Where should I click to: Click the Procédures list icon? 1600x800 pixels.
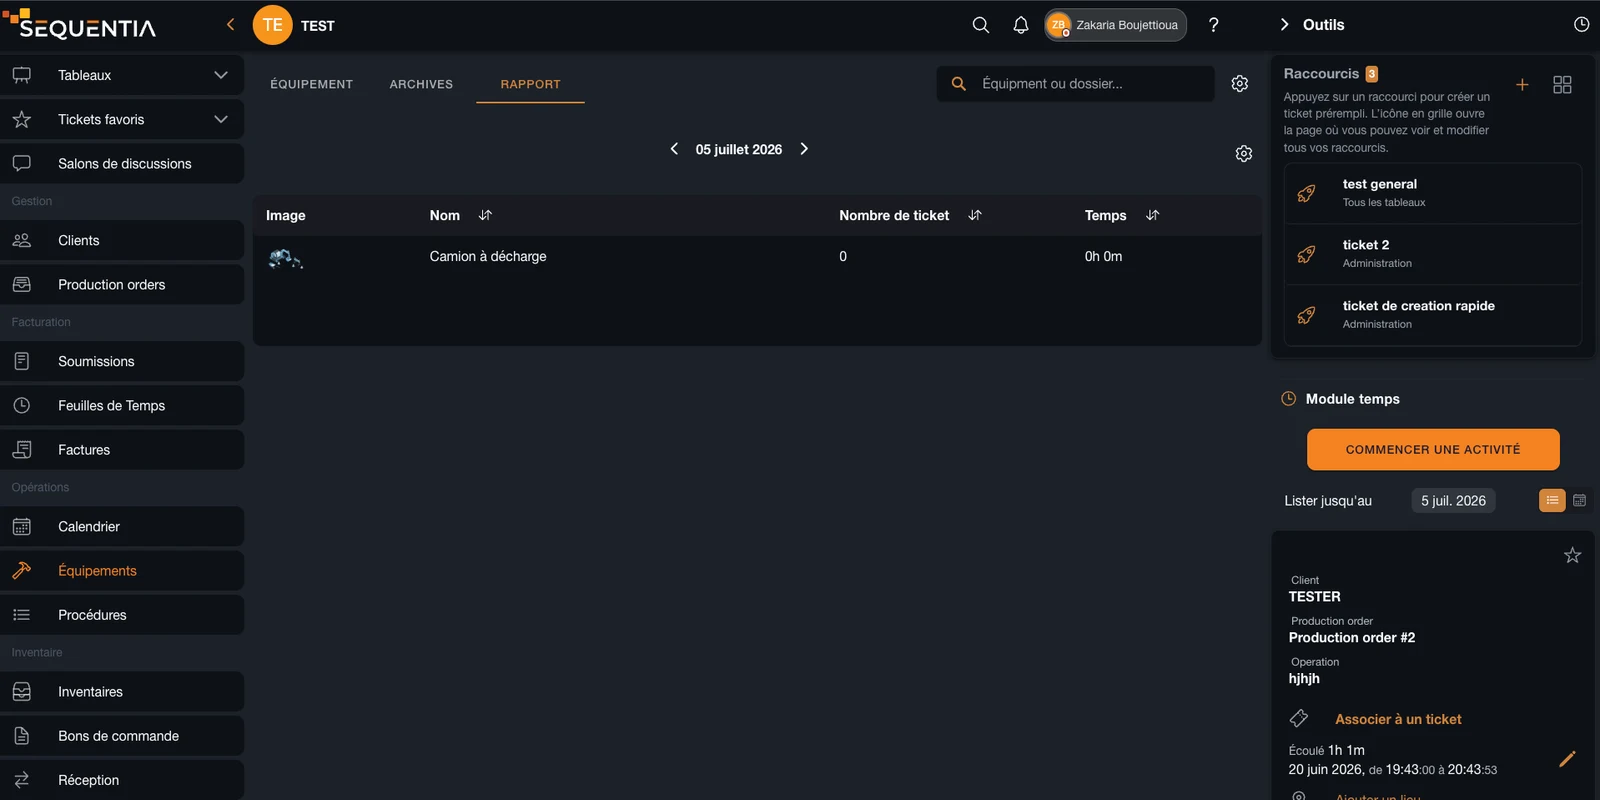(x=22, y=614)
